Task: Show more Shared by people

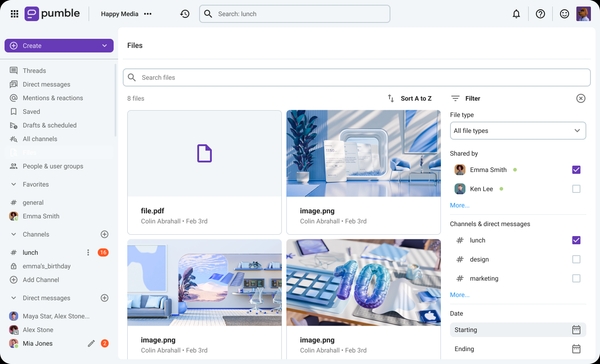Action: (x=459, y=205)
